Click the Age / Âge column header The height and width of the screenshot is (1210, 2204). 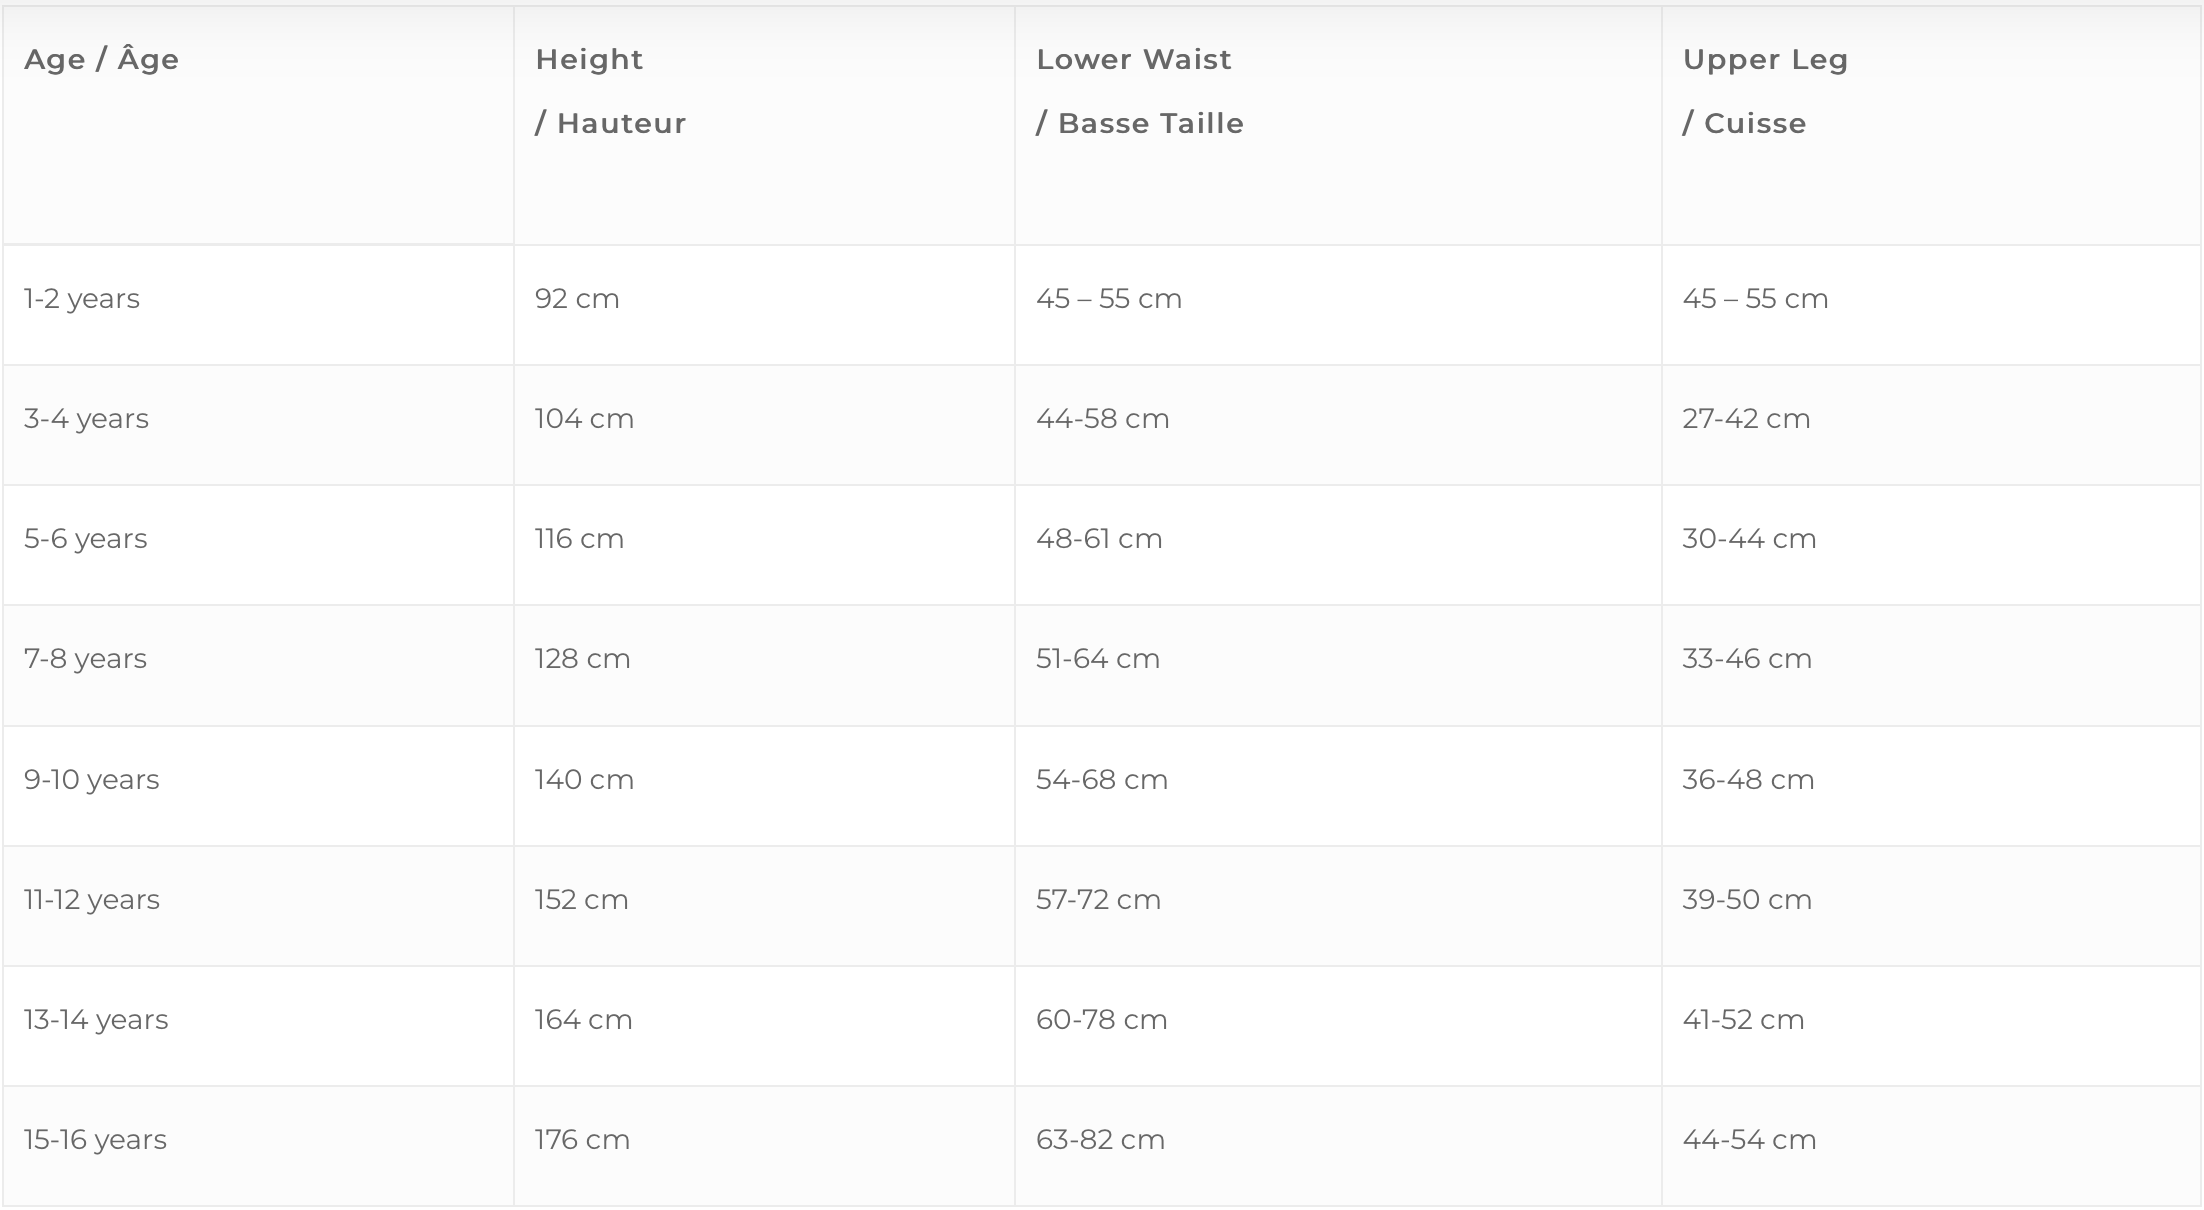[x=101, y=60]
